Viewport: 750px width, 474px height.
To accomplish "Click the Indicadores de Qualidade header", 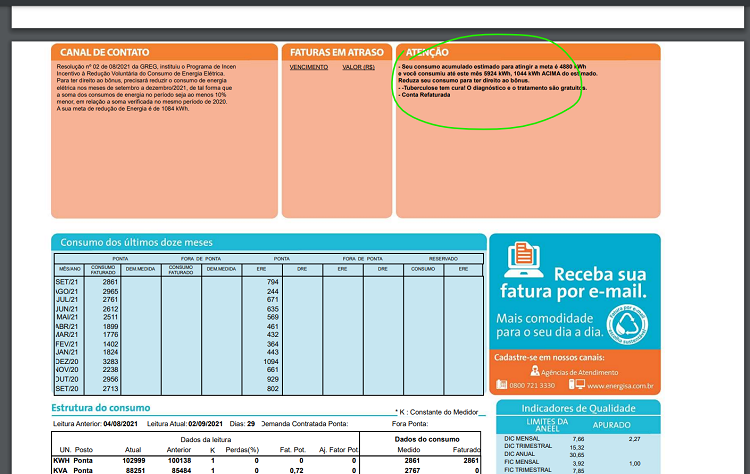I will [574, 408].
